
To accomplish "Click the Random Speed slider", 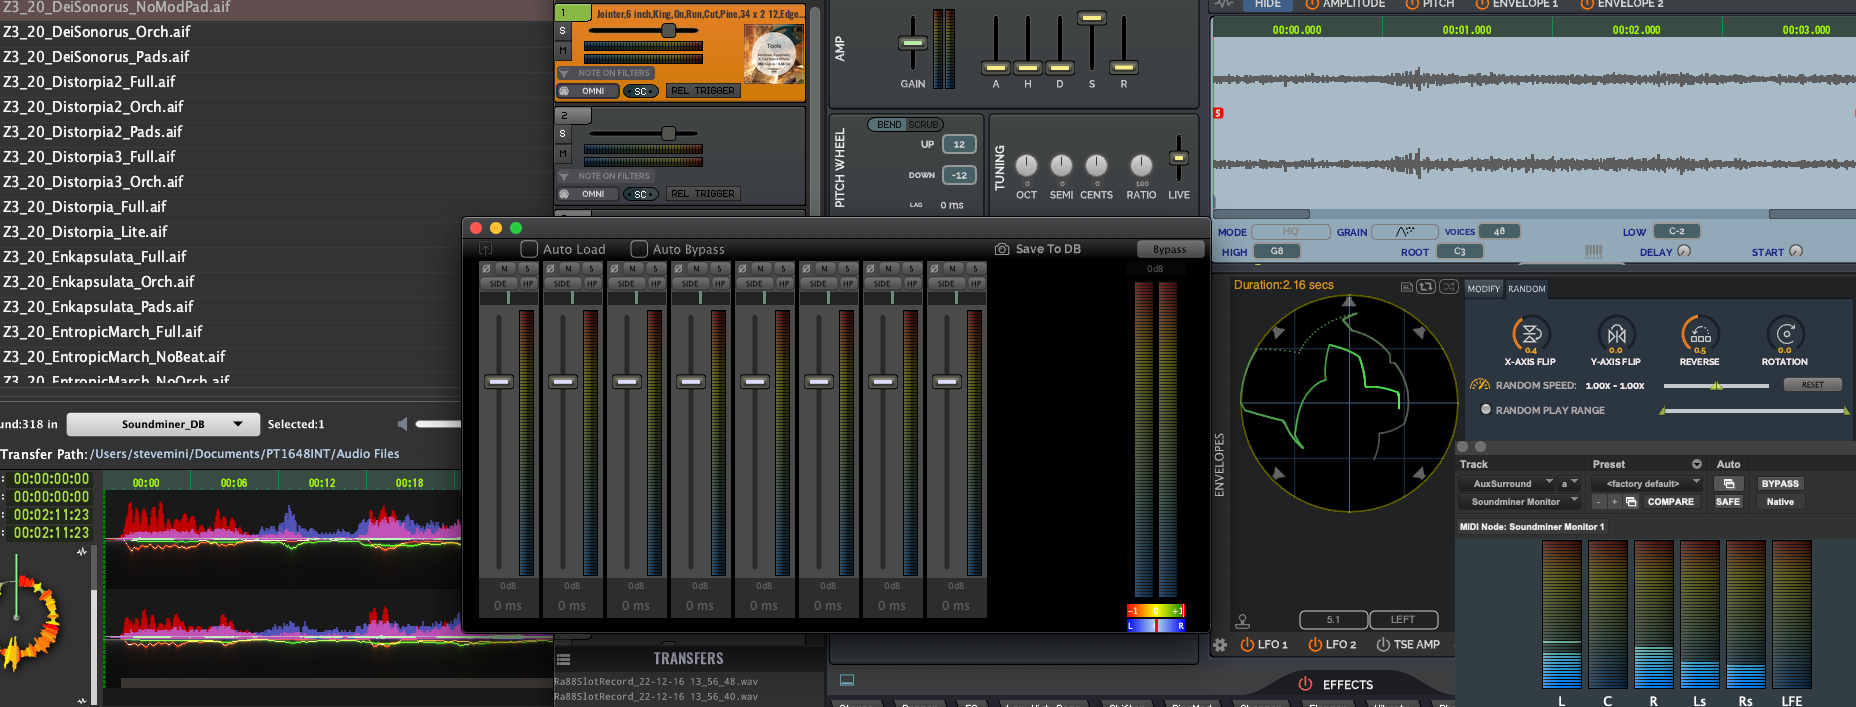I will (x=1716, y=385).
